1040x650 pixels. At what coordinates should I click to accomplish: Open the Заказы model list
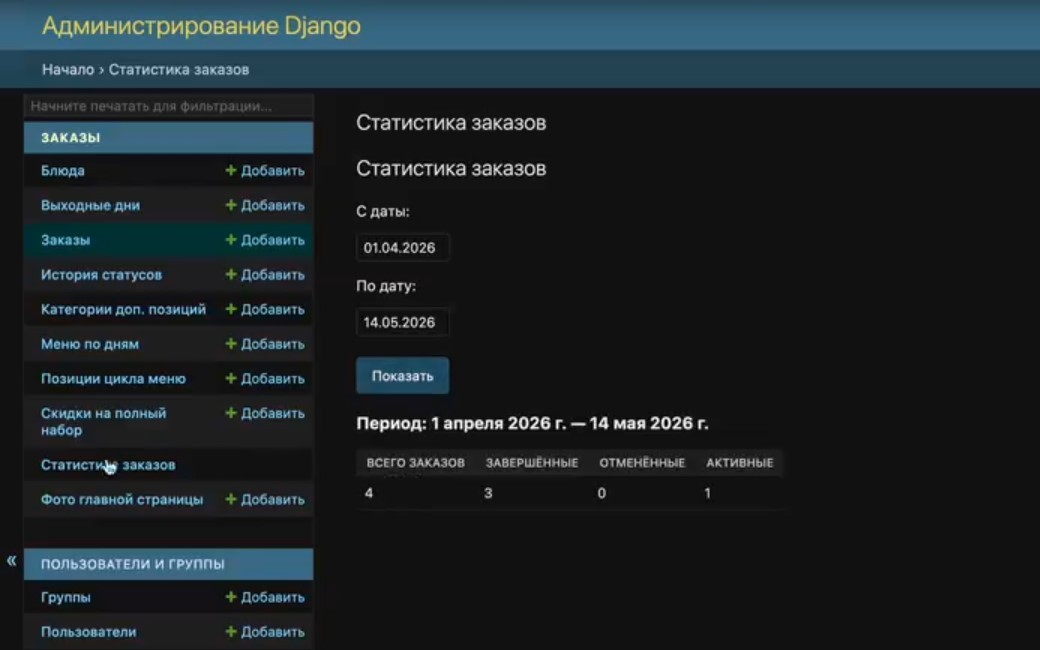[65, 240]
